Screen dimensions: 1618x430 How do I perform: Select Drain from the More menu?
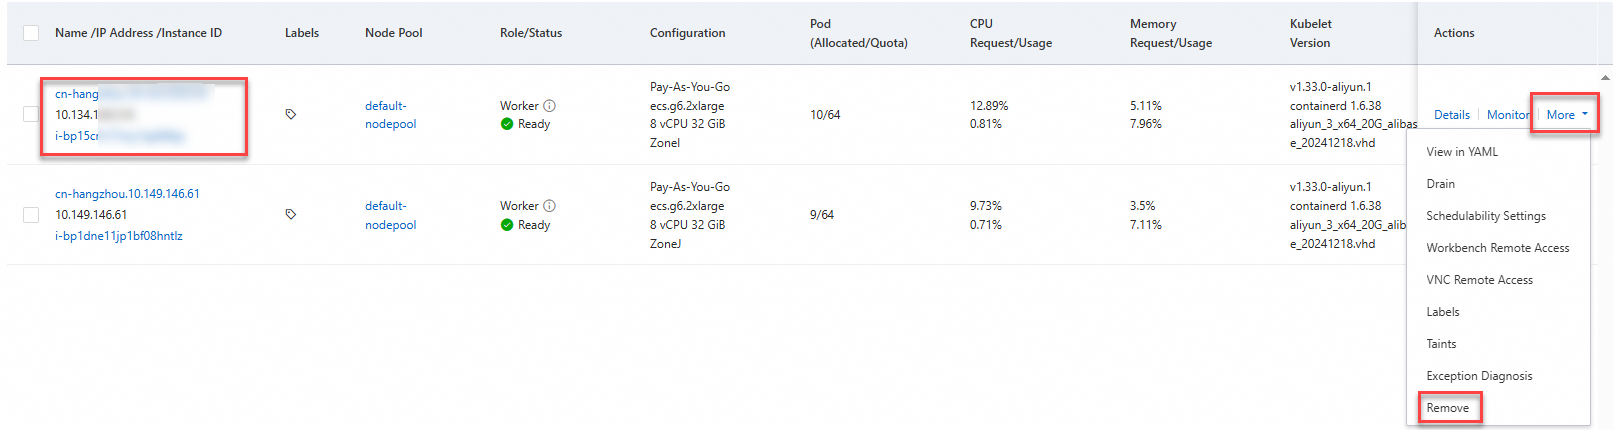1441,184
